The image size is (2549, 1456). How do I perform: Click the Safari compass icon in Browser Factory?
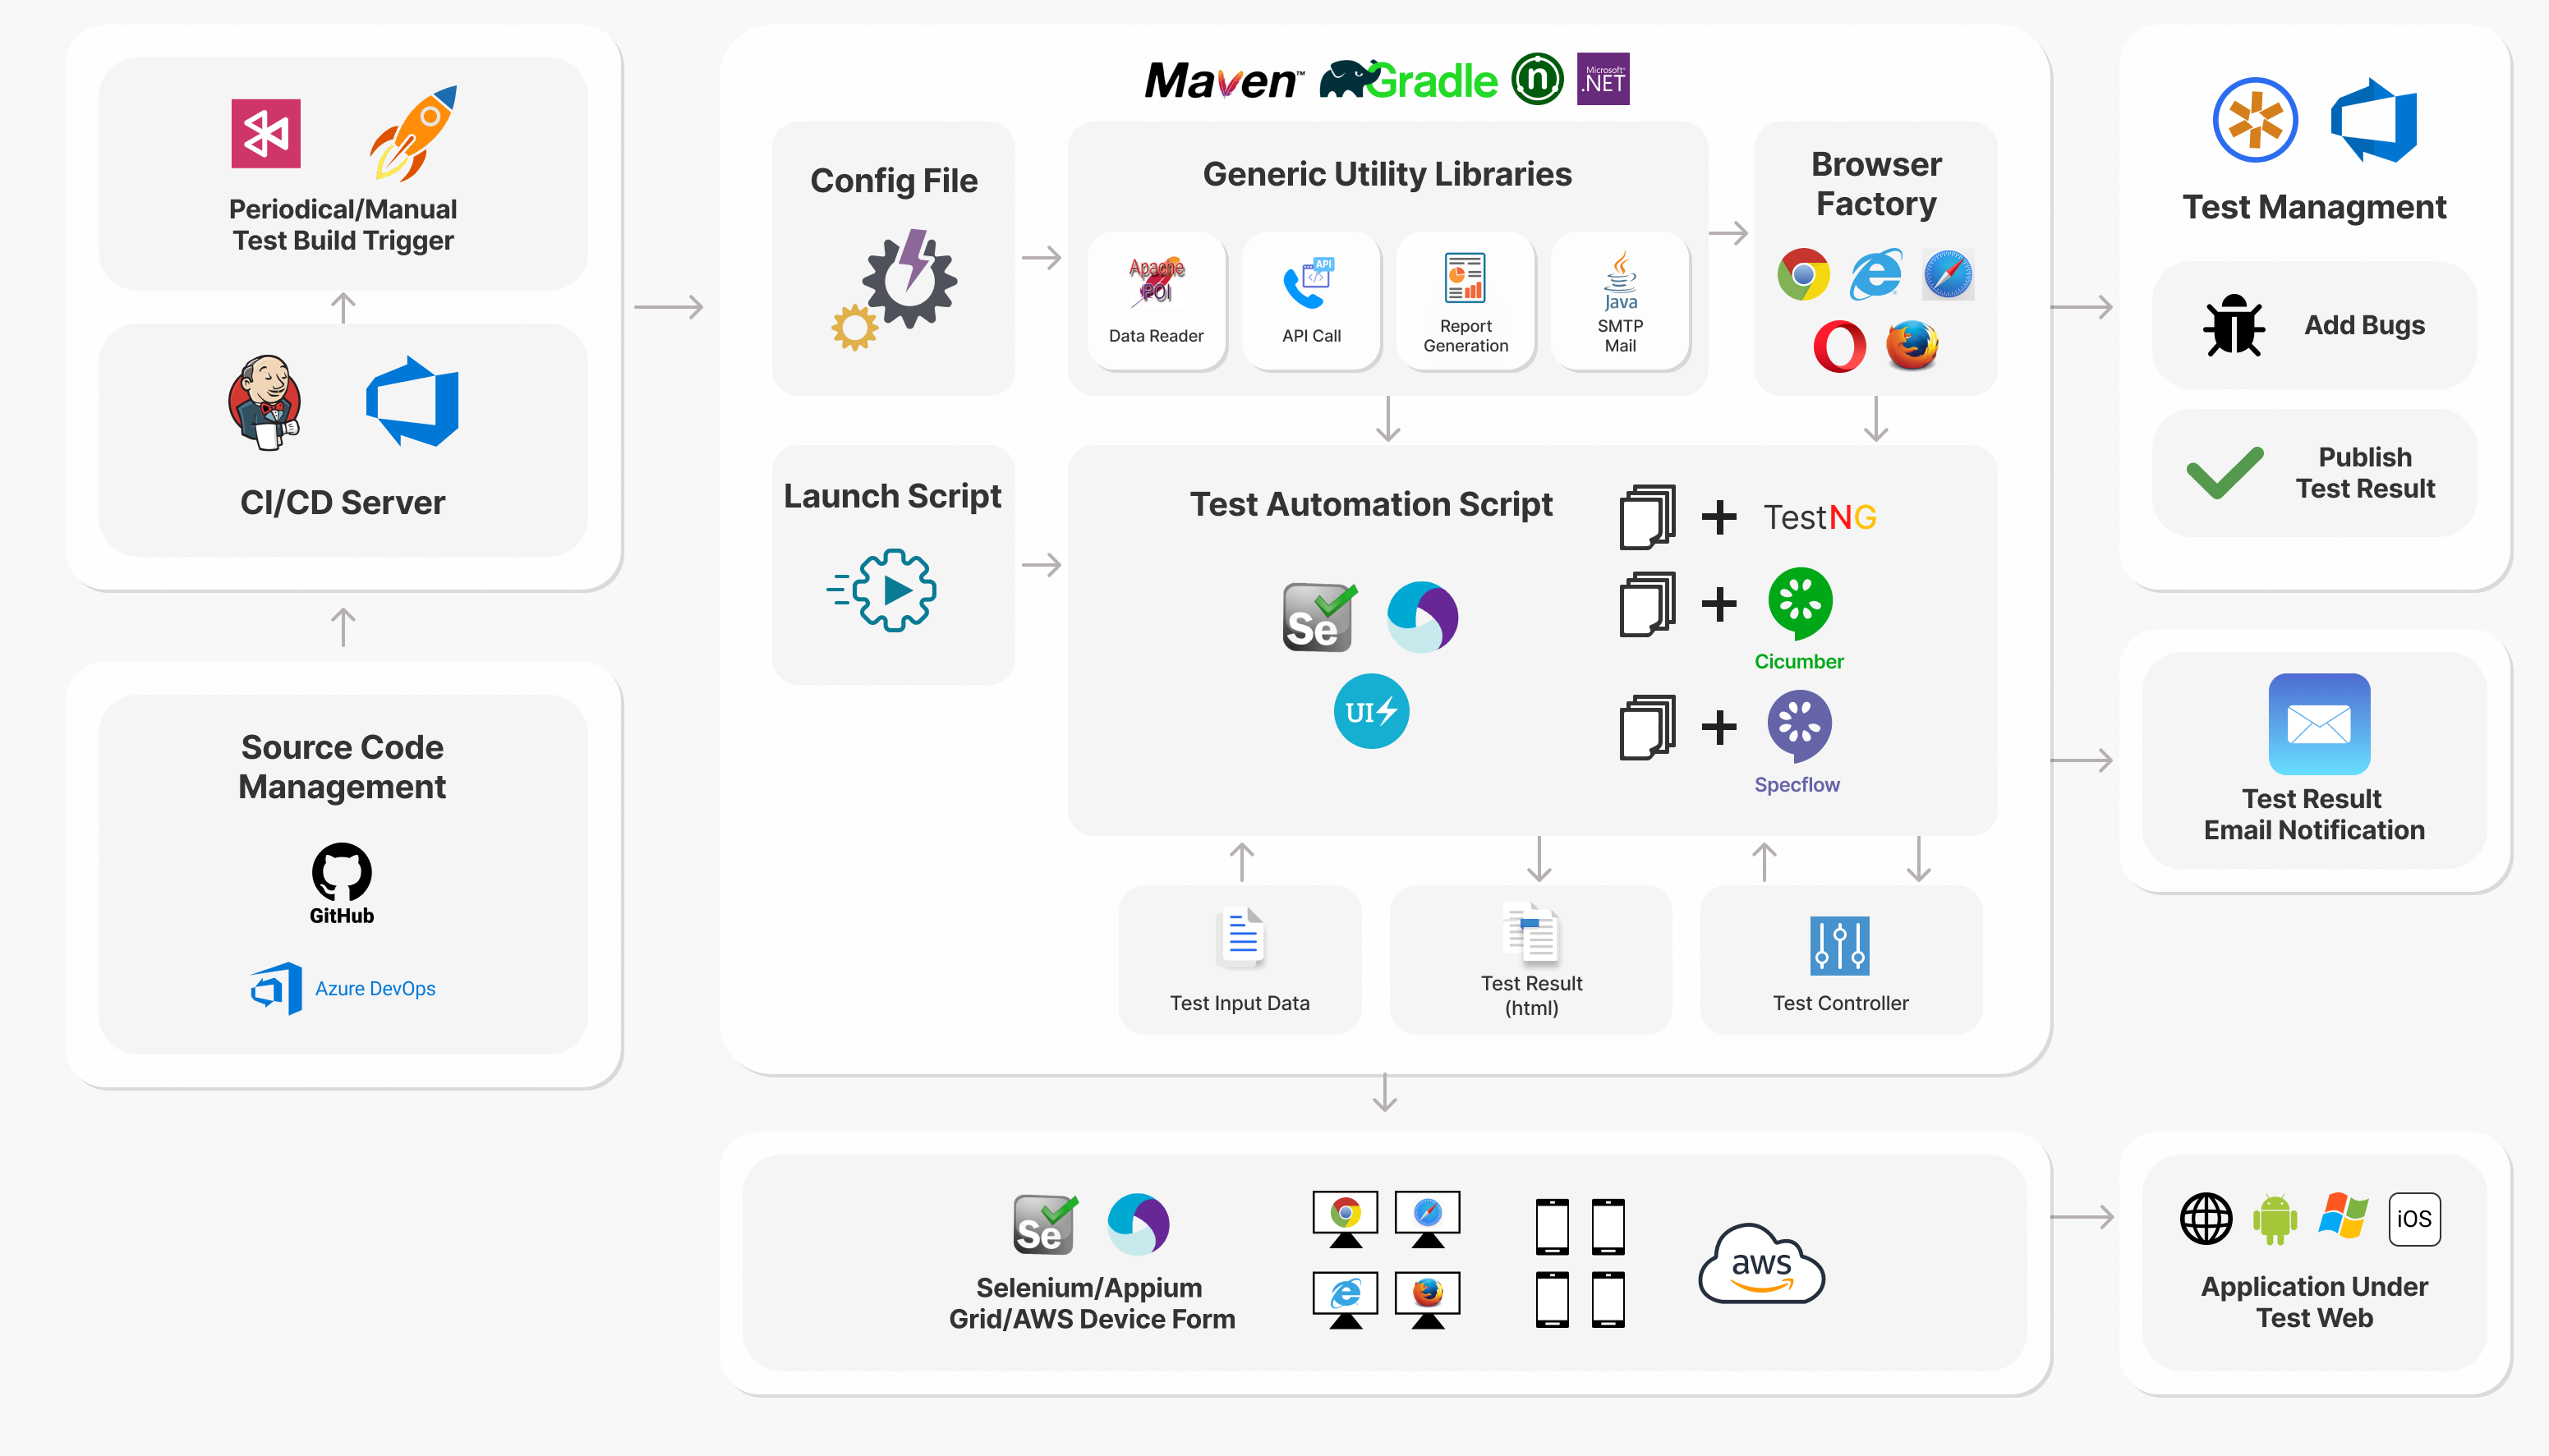[x=1948, y=274]
